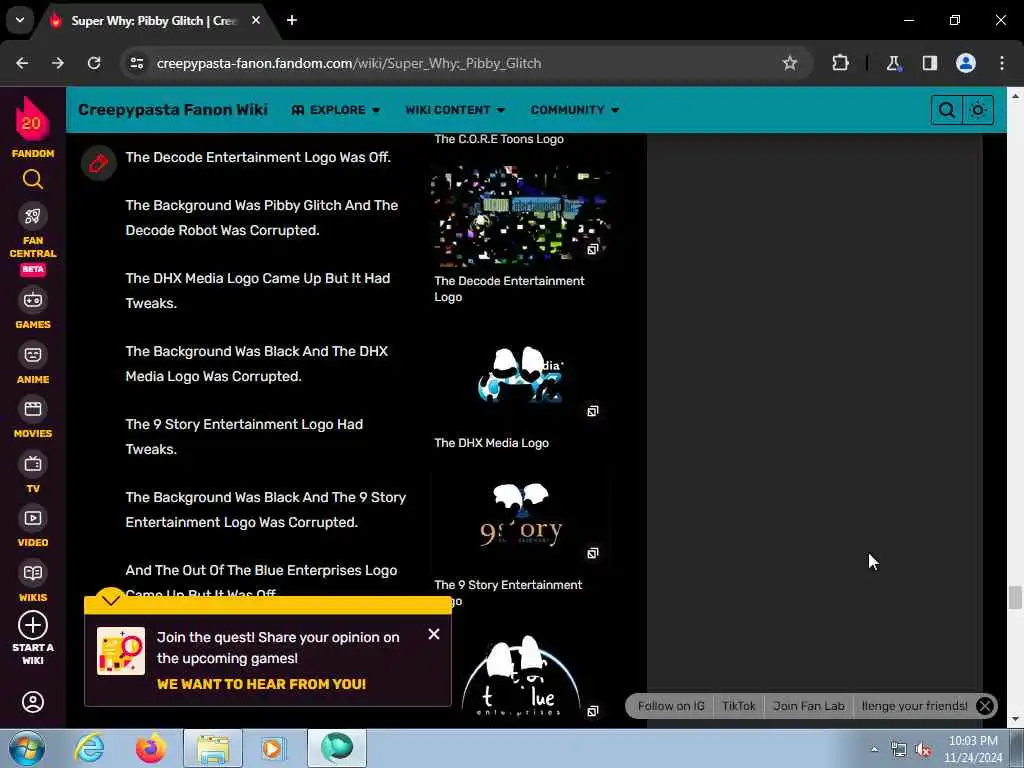
Task: Open media player from taskbar
Action: 273,748
